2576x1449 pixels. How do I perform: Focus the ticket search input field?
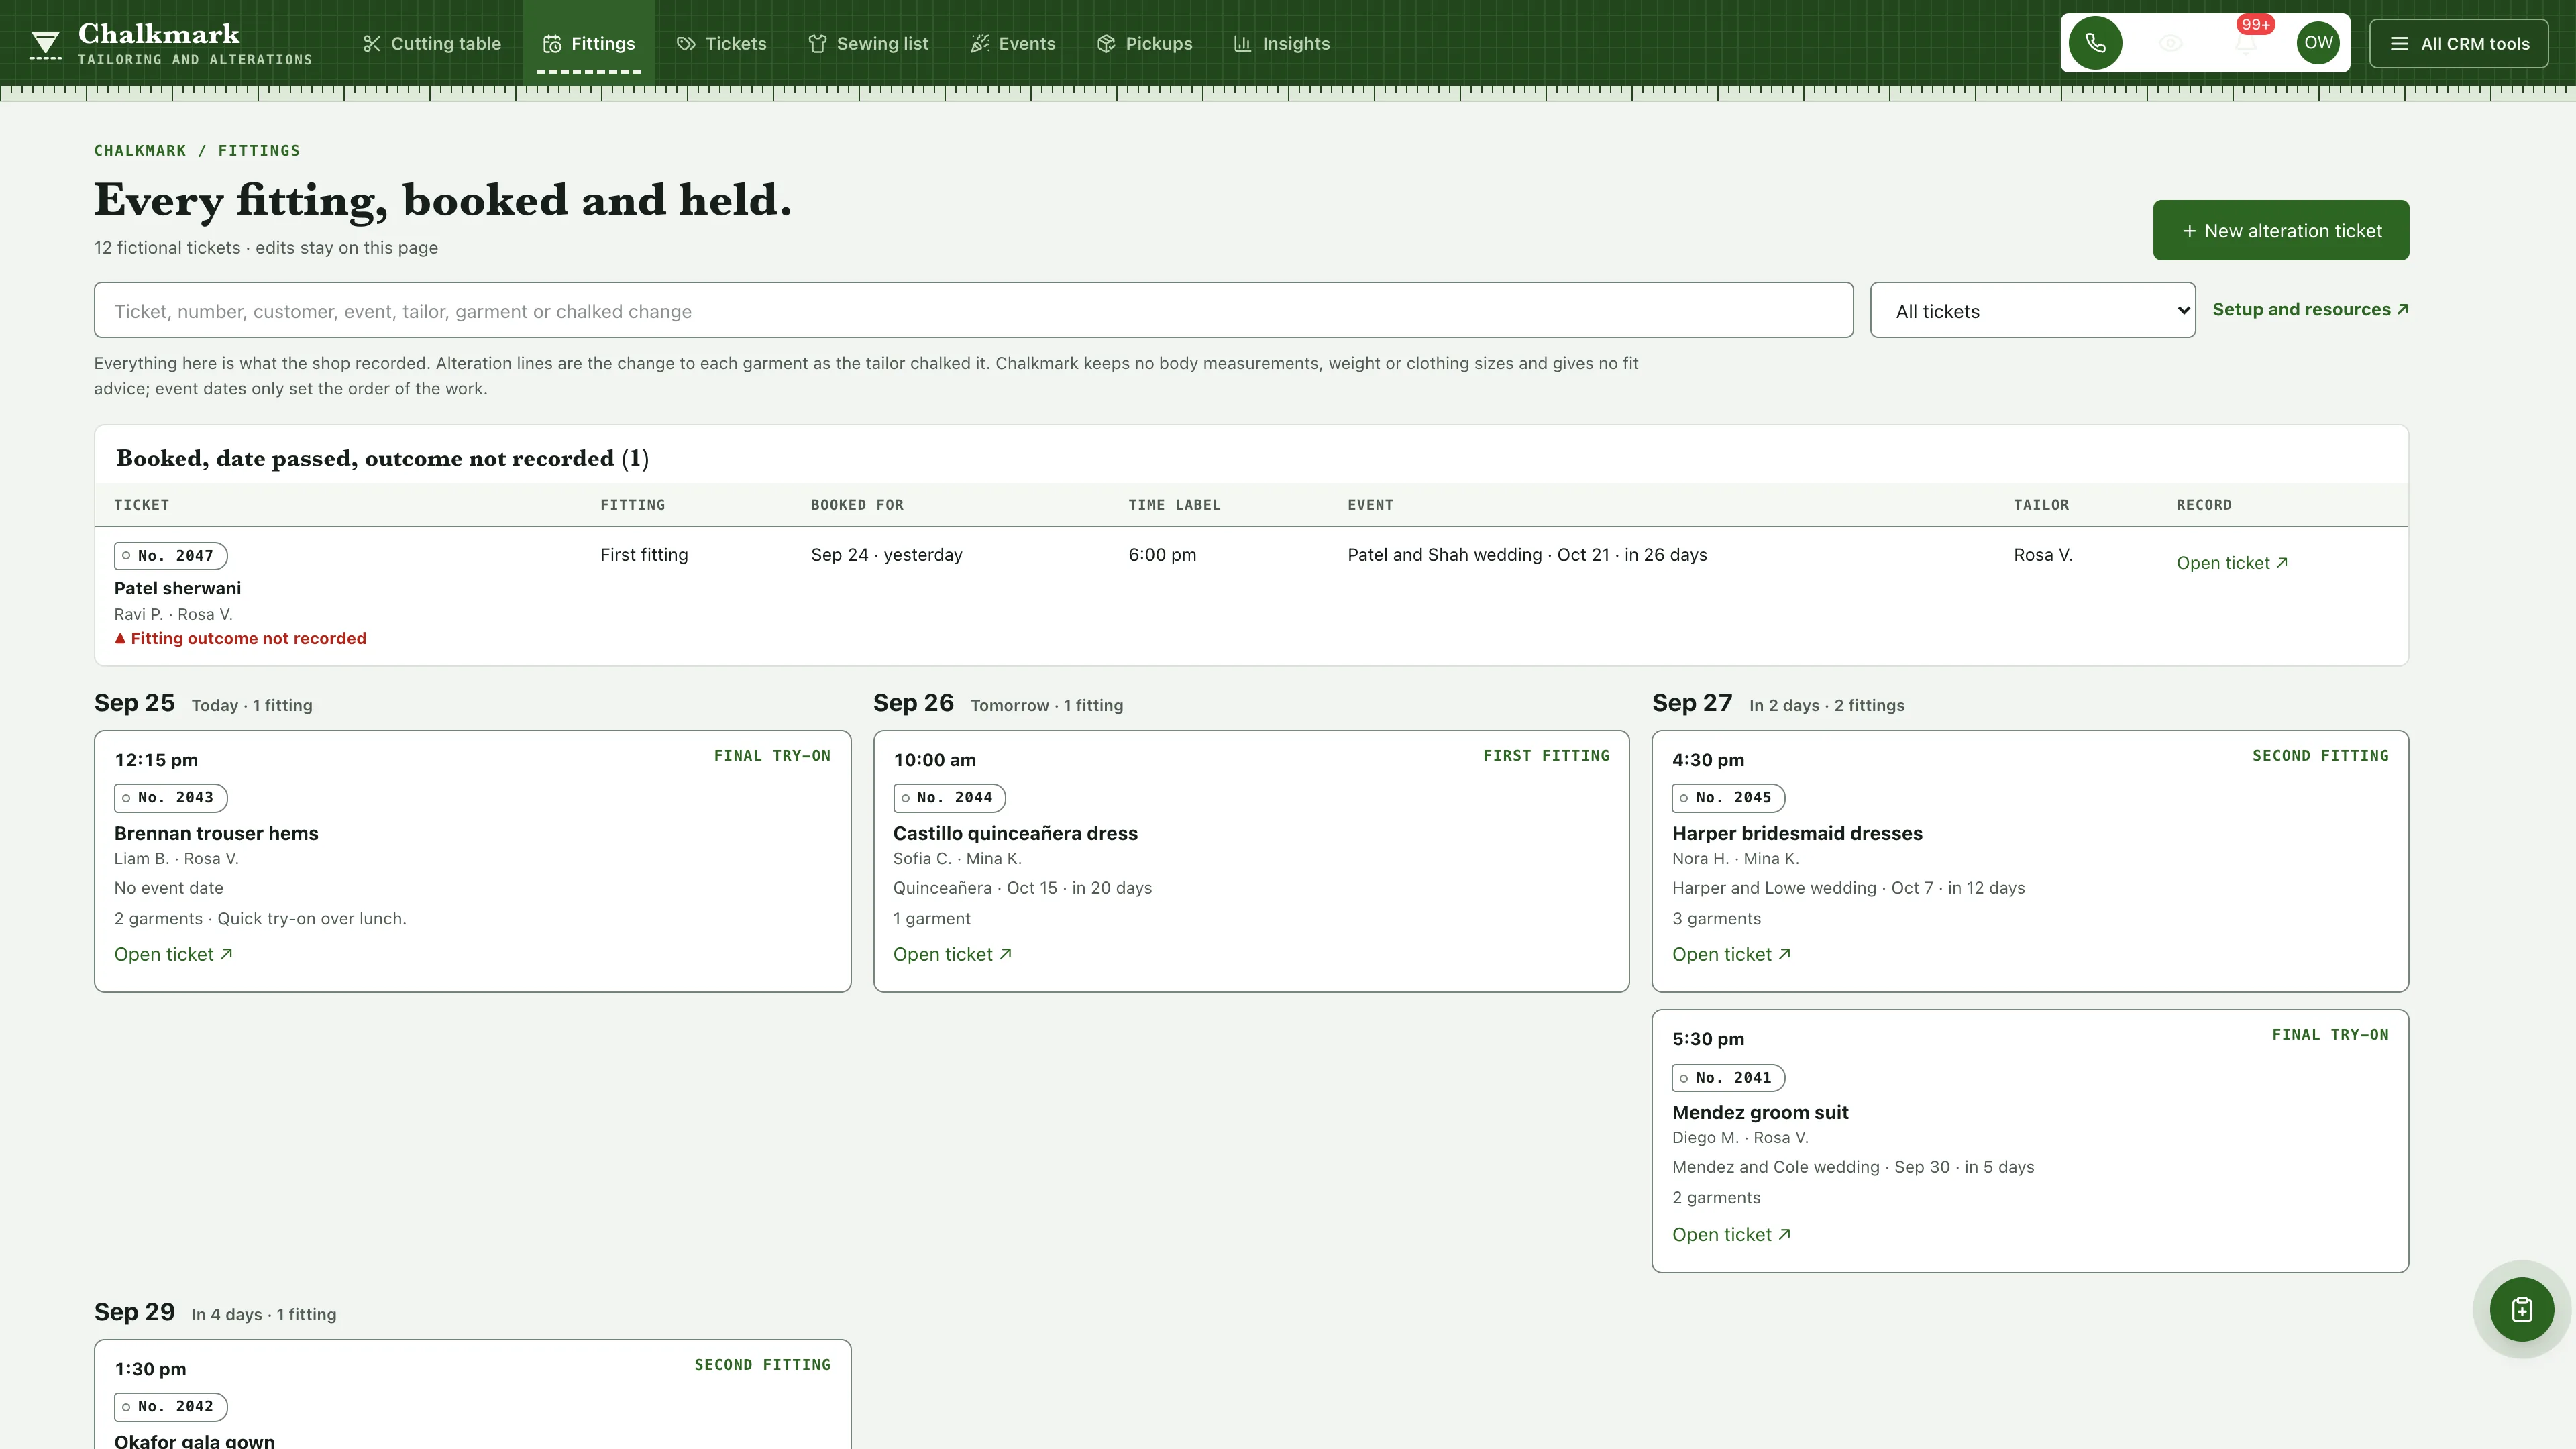click(973, 310)
